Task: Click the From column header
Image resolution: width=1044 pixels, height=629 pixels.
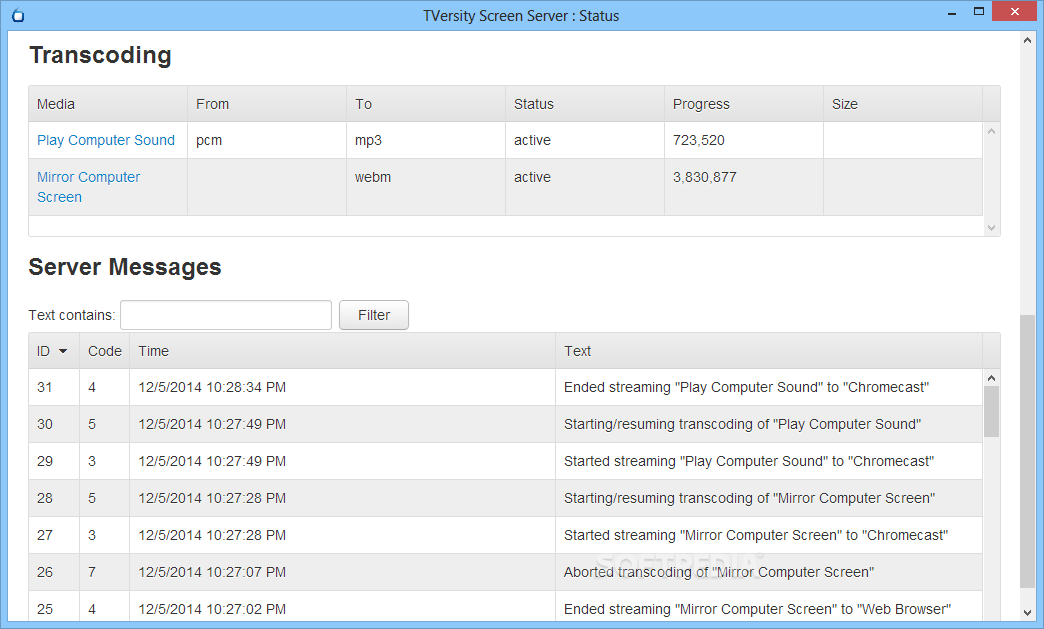Action: tap(267, 104)
